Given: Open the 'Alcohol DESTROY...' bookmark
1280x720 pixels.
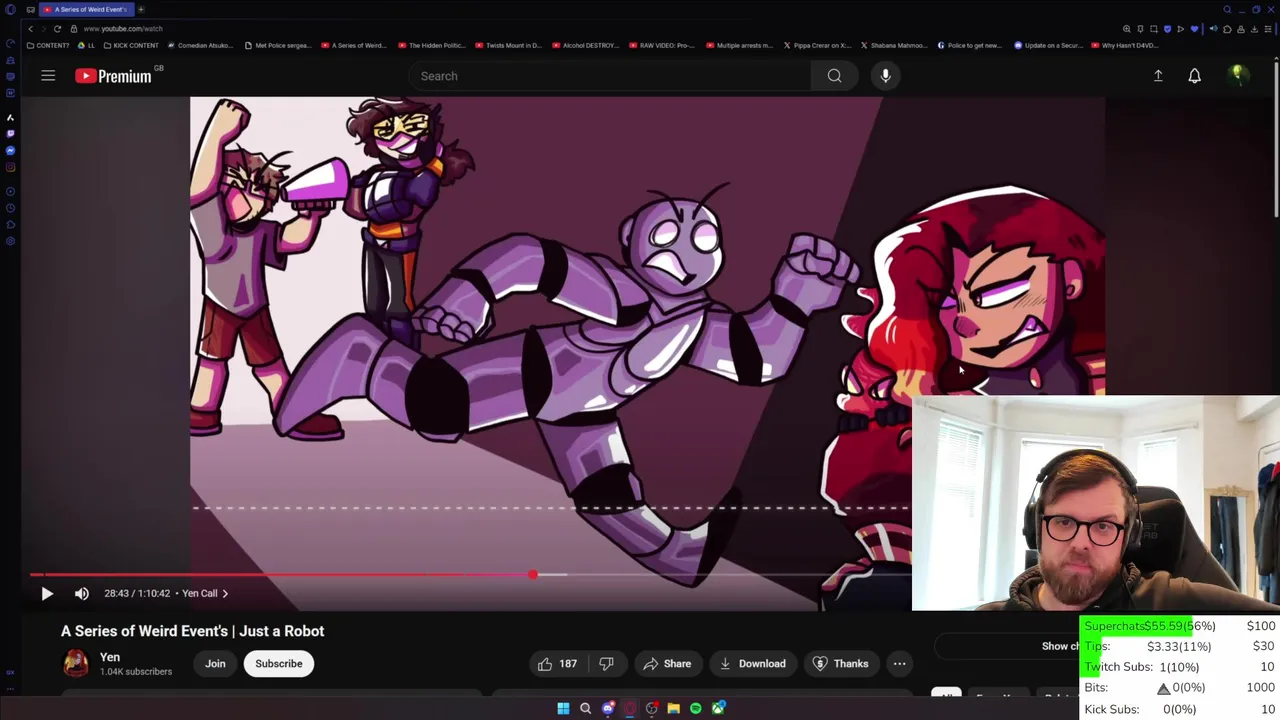Looking at the screenshot, I should [x=586, y=45].
